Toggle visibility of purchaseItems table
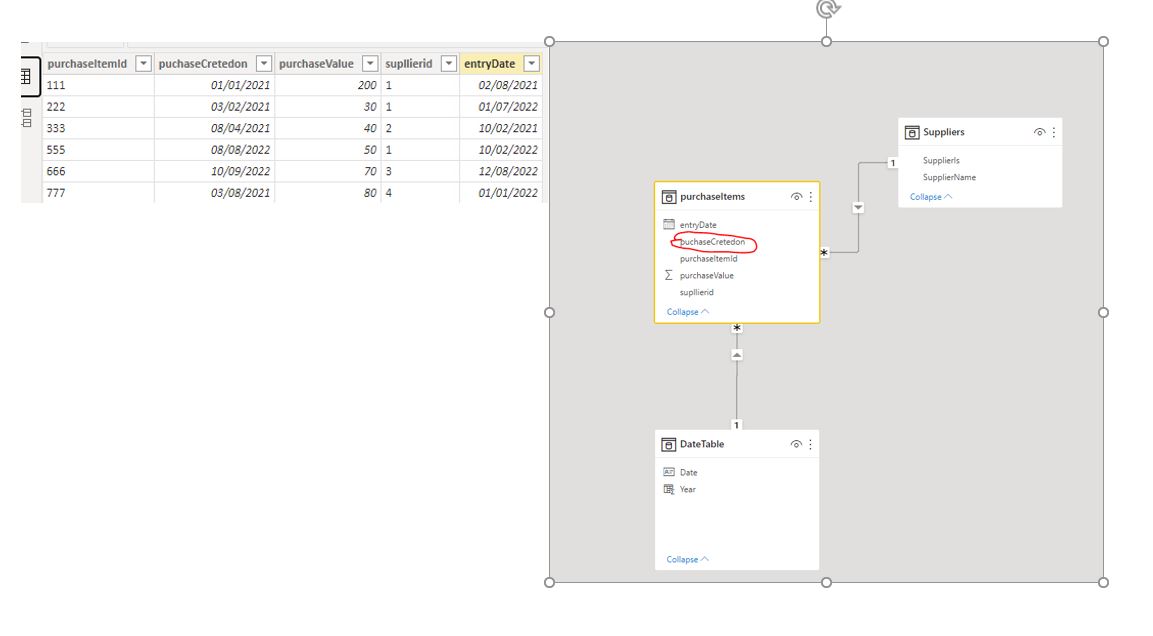Screen dimensions: 1153x636 (x=796, y=197)
